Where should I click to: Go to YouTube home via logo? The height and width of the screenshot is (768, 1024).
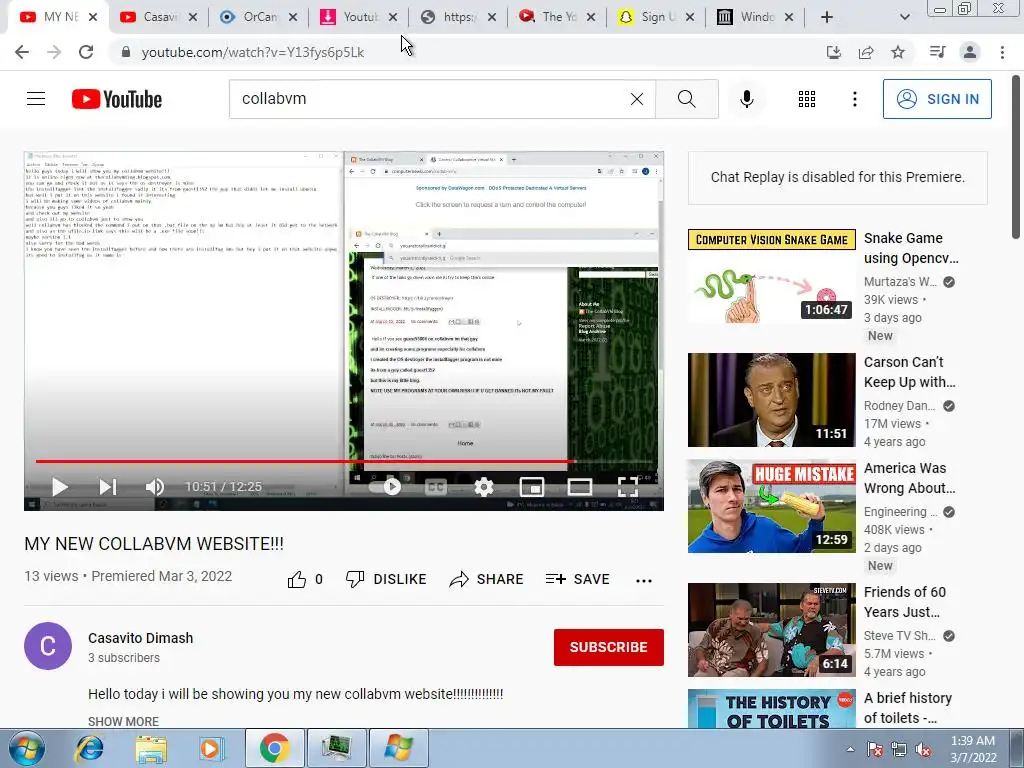tap(117, 99)
